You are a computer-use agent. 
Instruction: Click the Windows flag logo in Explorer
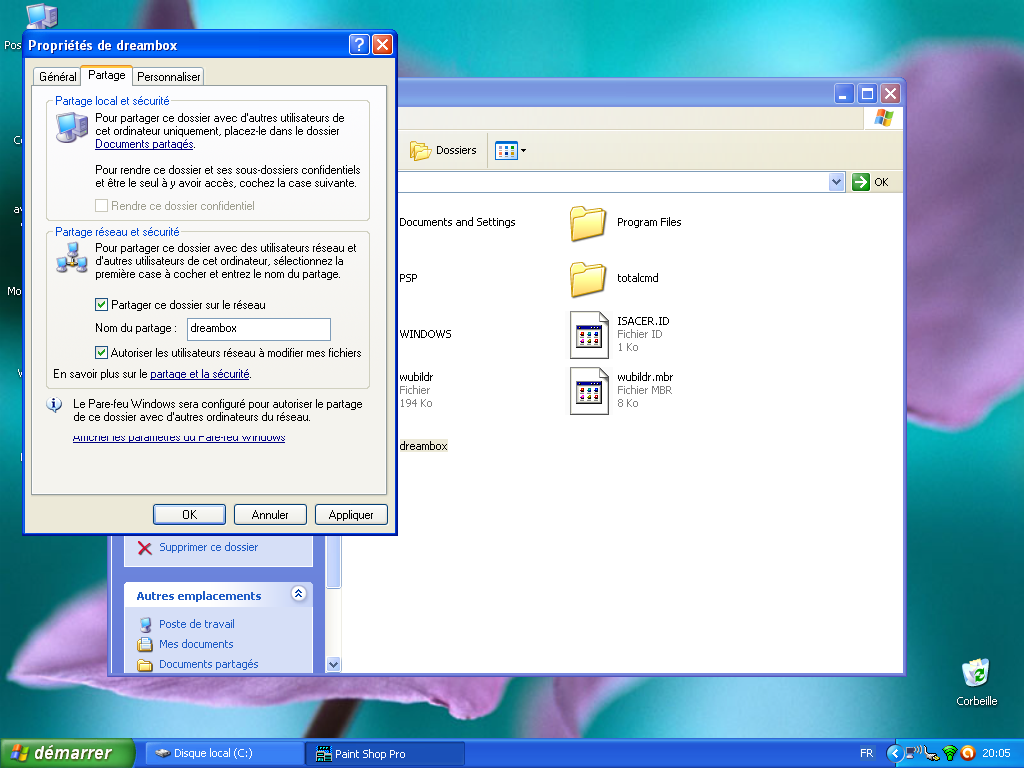coord(884,118)
